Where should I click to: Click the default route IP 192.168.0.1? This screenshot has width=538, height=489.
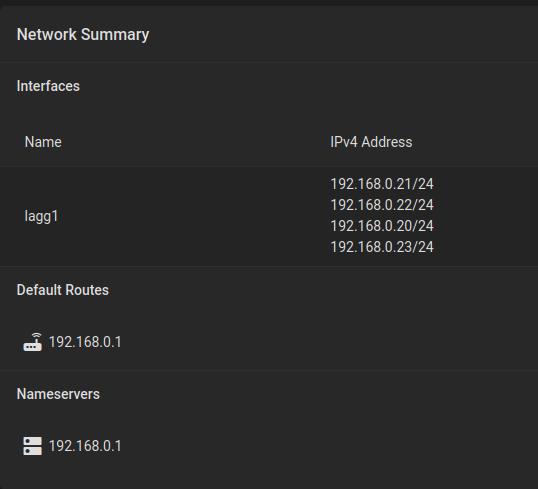[x=85, y=342]
